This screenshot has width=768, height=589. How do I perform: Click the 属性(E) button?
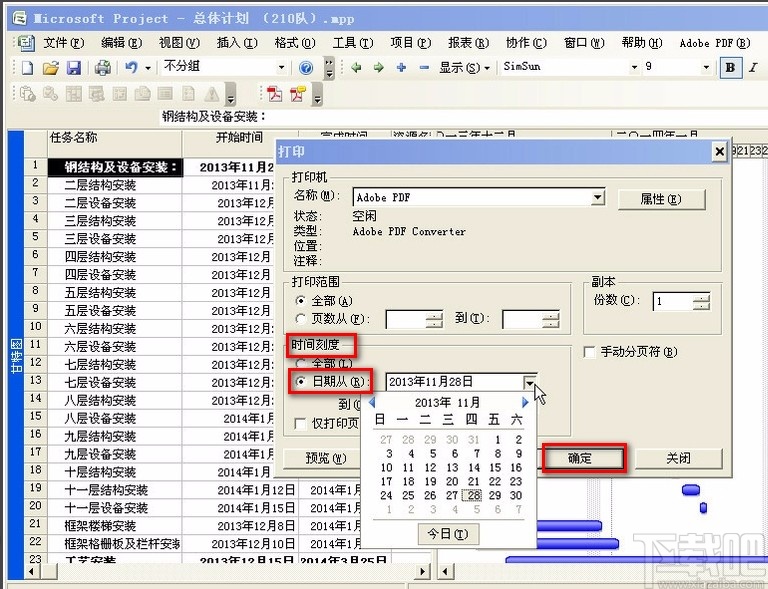coord(661,199)
